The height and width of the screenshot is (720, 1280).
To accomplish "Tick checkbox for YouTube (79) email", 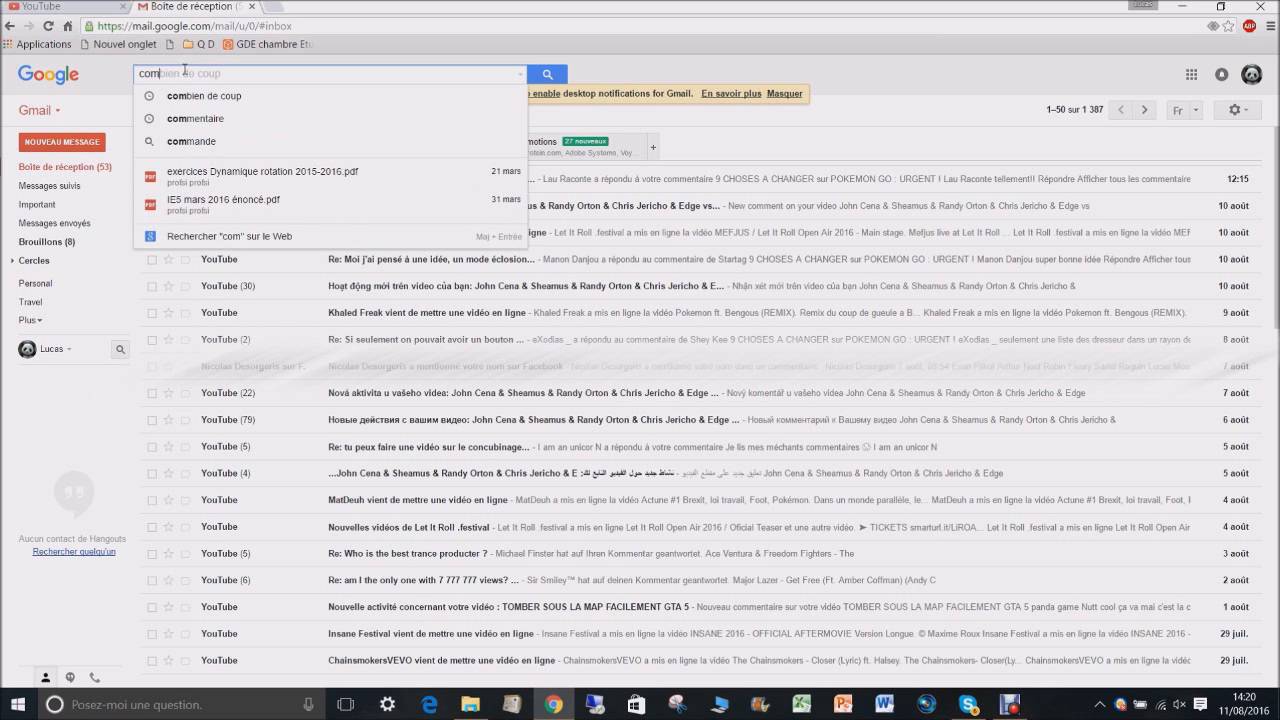I will 152,420.
